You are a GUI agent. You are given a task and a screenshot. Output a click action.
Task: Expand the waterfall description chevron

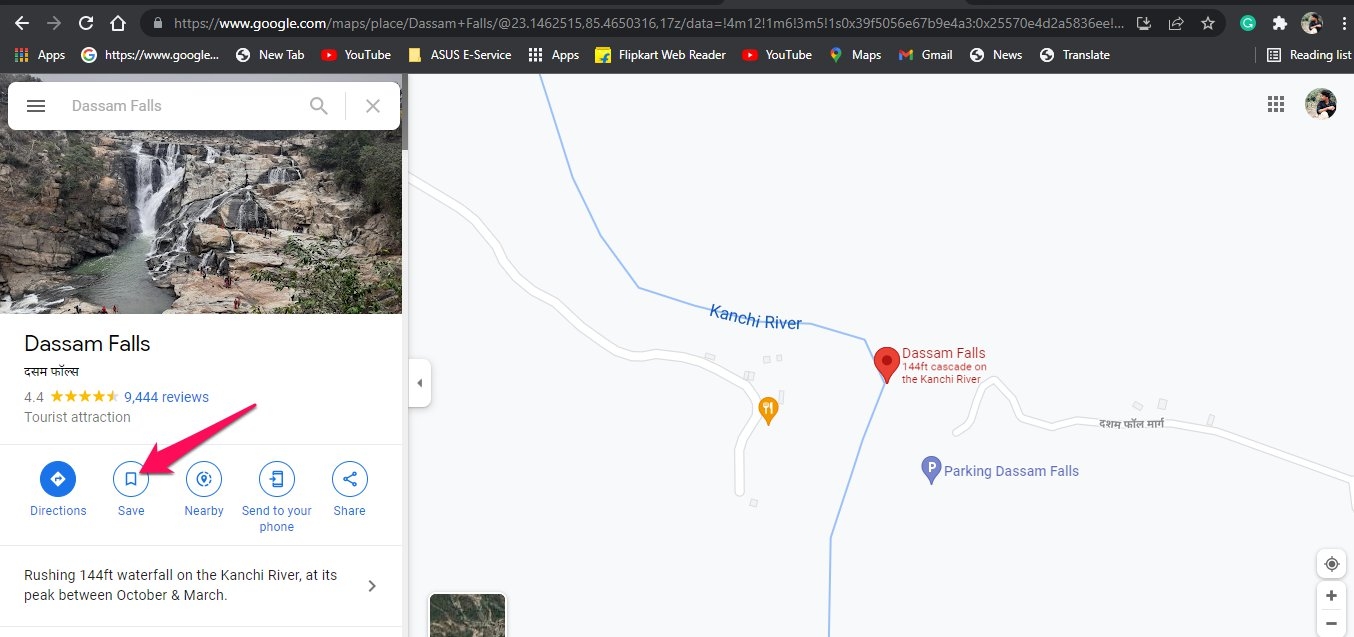(372, 586)
